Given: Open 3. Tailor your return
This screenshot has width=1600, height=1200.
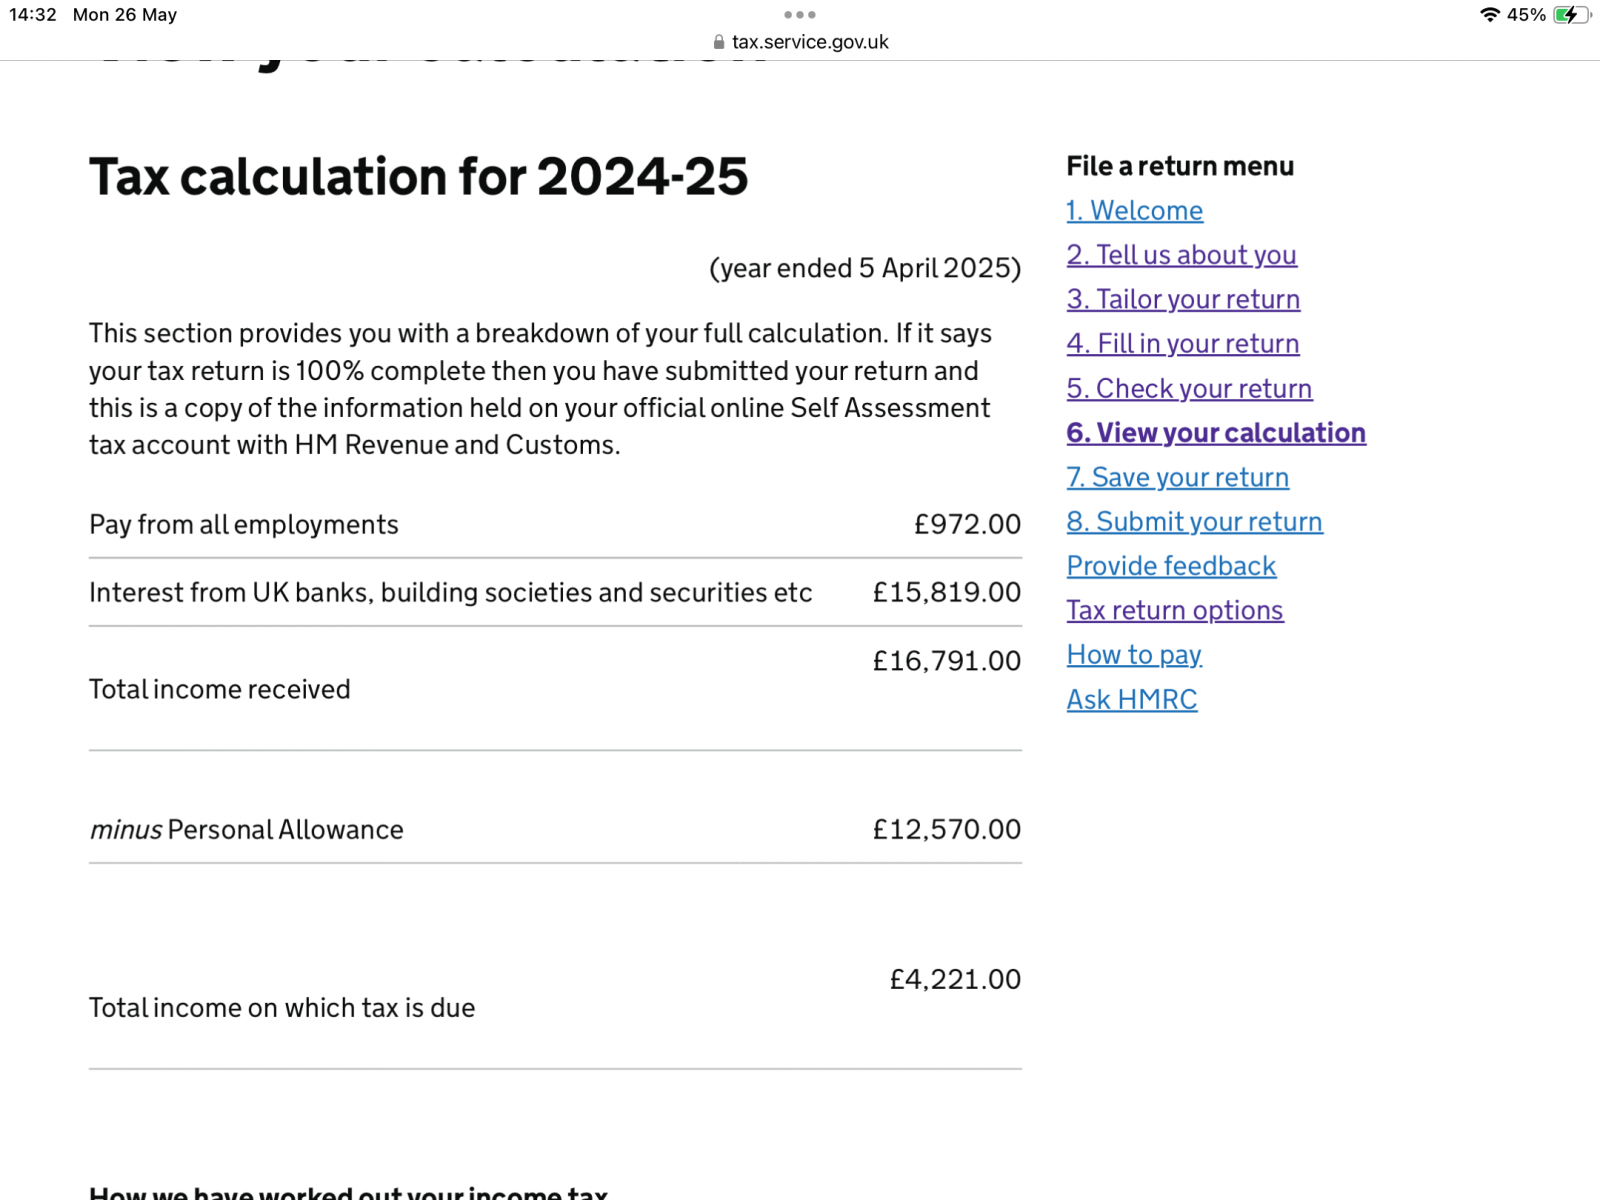Looking at the screenshot, I should pyautogui.click(x=1183, y=299).
